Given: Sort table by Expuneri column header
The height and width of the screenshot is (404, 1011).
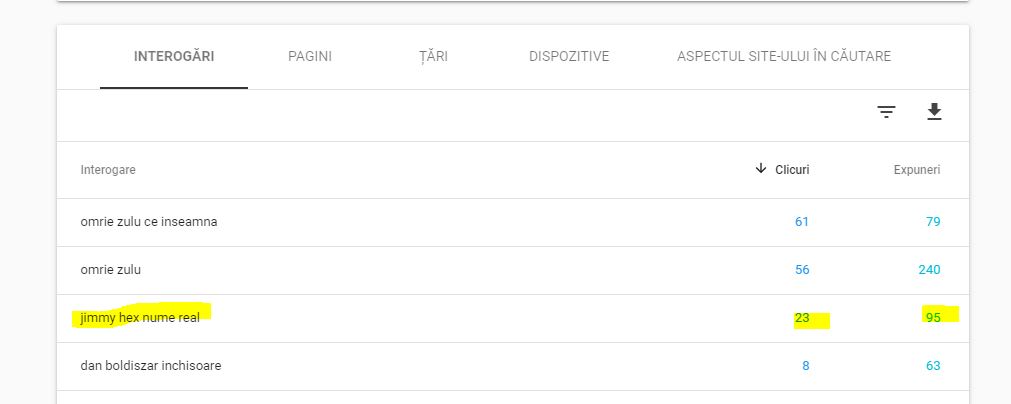Looking at the screenshot, I should 917,170.
